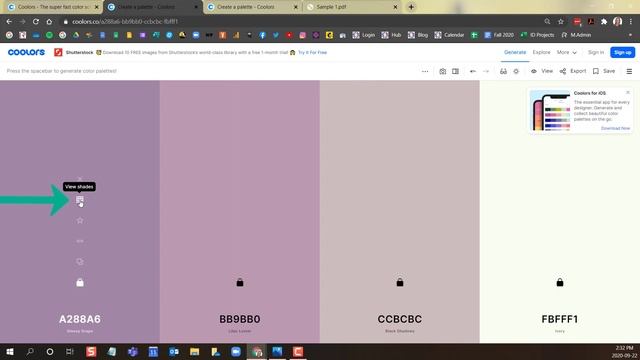Open Task View from the taskbar
Screen dimensions: 640x360
[x=70, y=351]
